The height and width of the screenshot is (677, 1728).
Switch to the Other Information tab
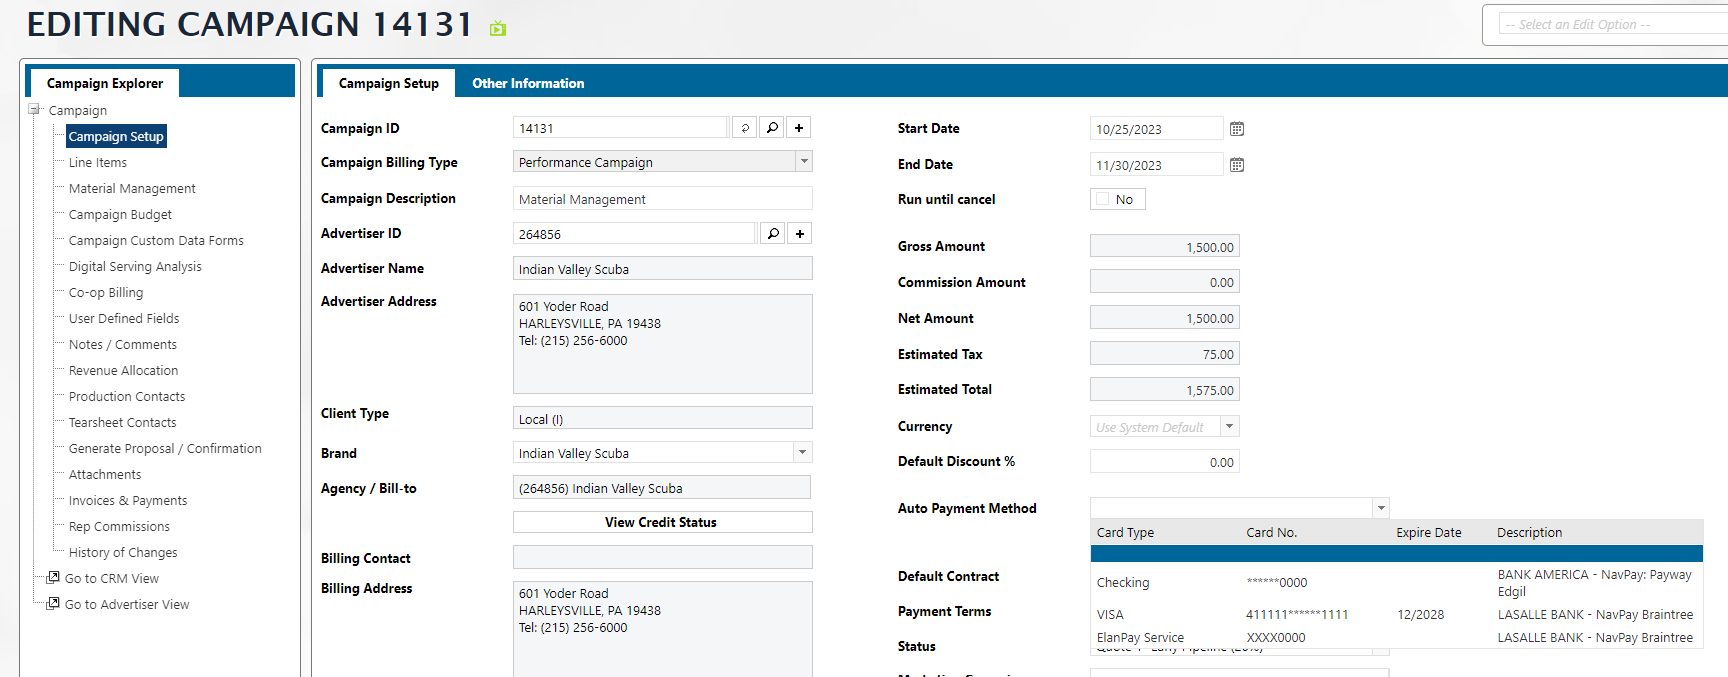click(528, 83)
